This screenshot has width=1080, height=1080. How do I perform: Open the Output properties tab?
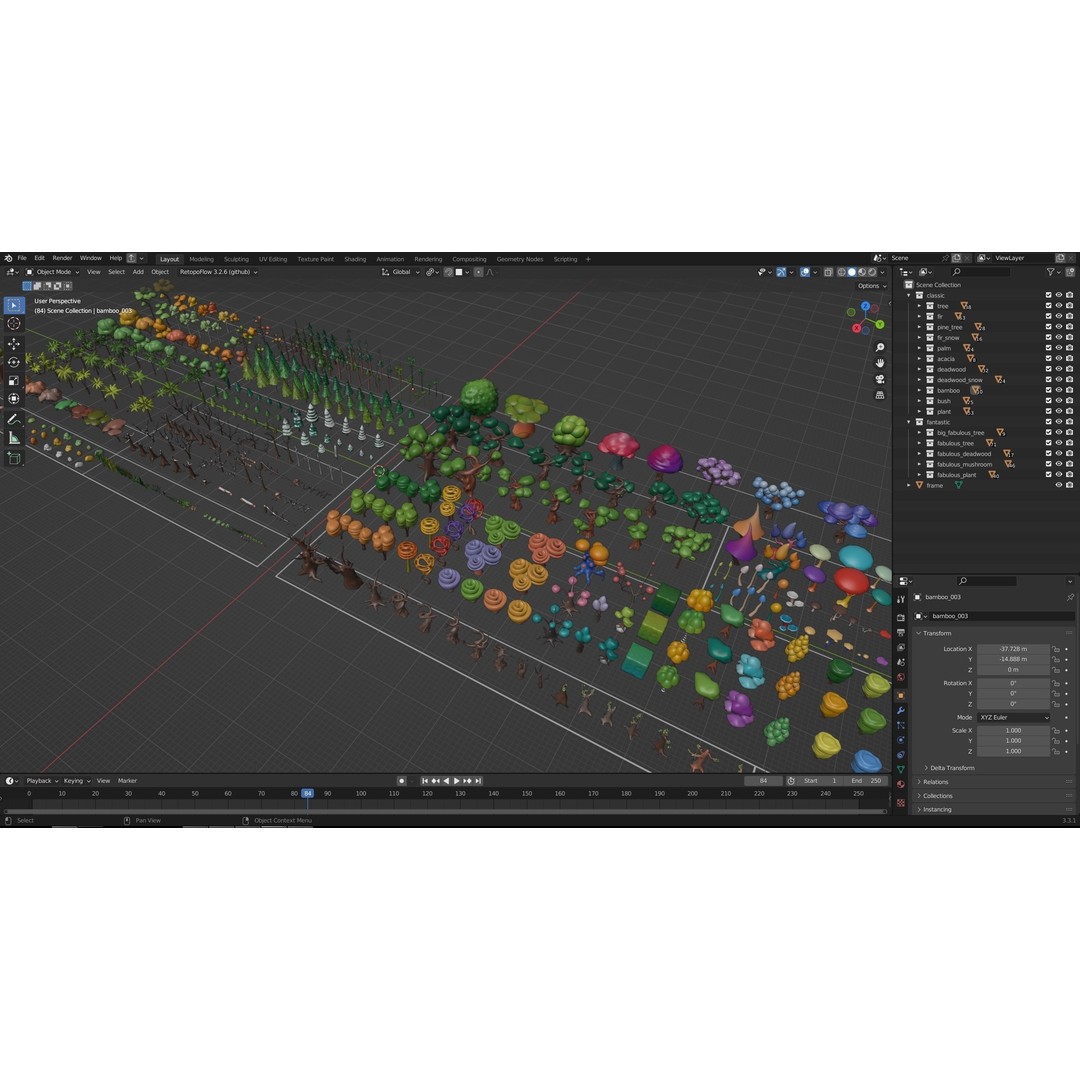point(900,632)
